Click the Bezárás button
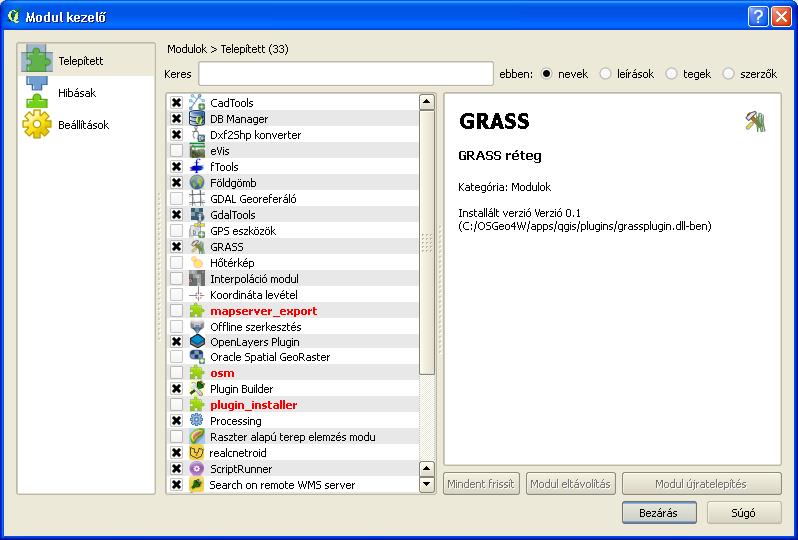Image resolution: width=798 pixels, height=540 pixels. click(659, 513)
